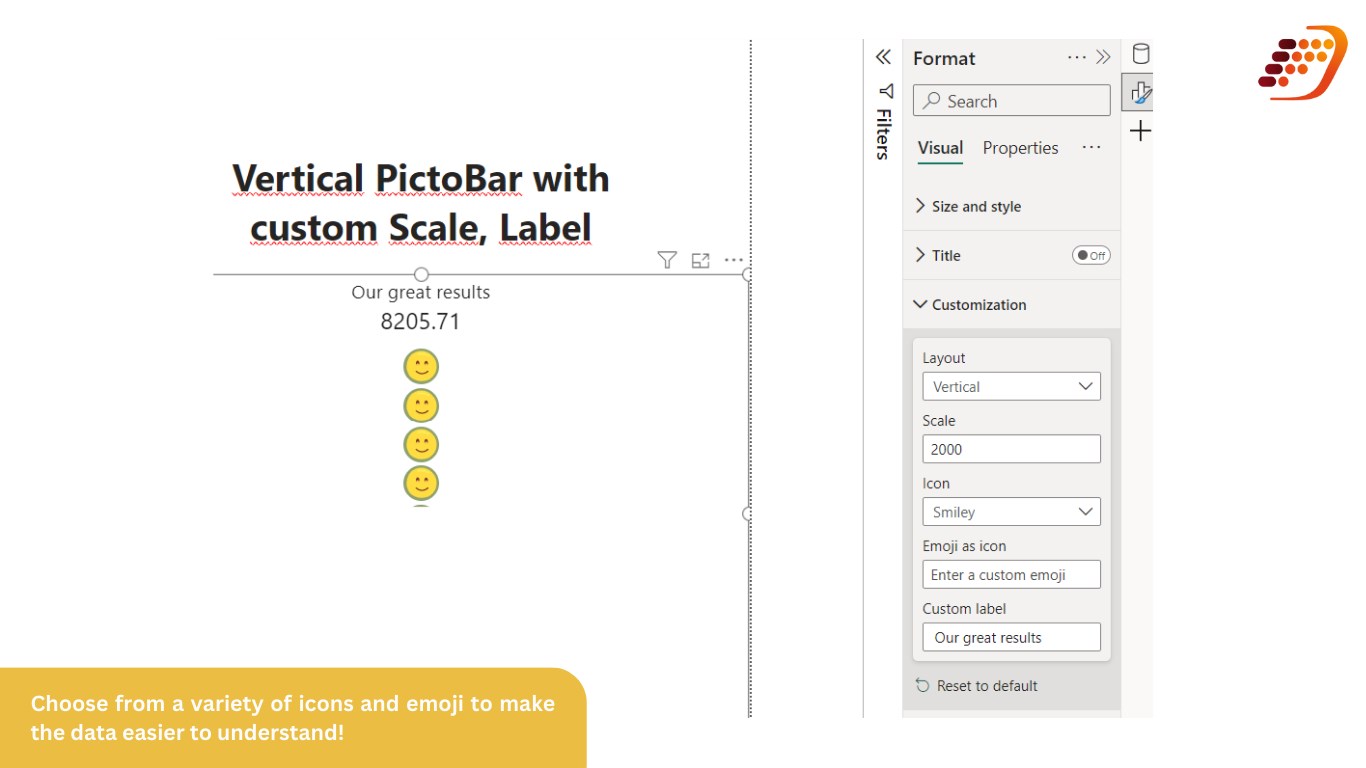Viewport: 1366px width, 768px height.
Task: Open the Data pane cylinder icon
Action: click(x=1140, y=54)
